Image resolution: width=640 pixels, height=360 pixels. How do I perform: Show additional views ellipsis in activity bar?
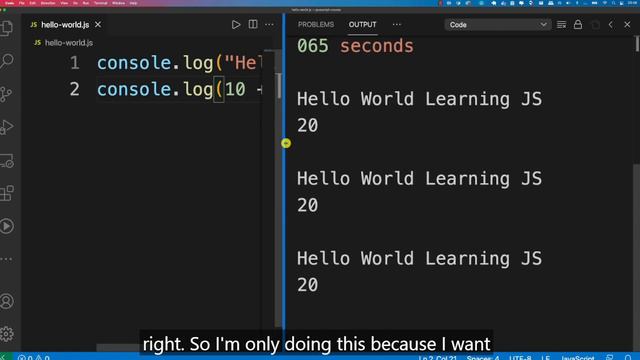(x=7, y=259)
